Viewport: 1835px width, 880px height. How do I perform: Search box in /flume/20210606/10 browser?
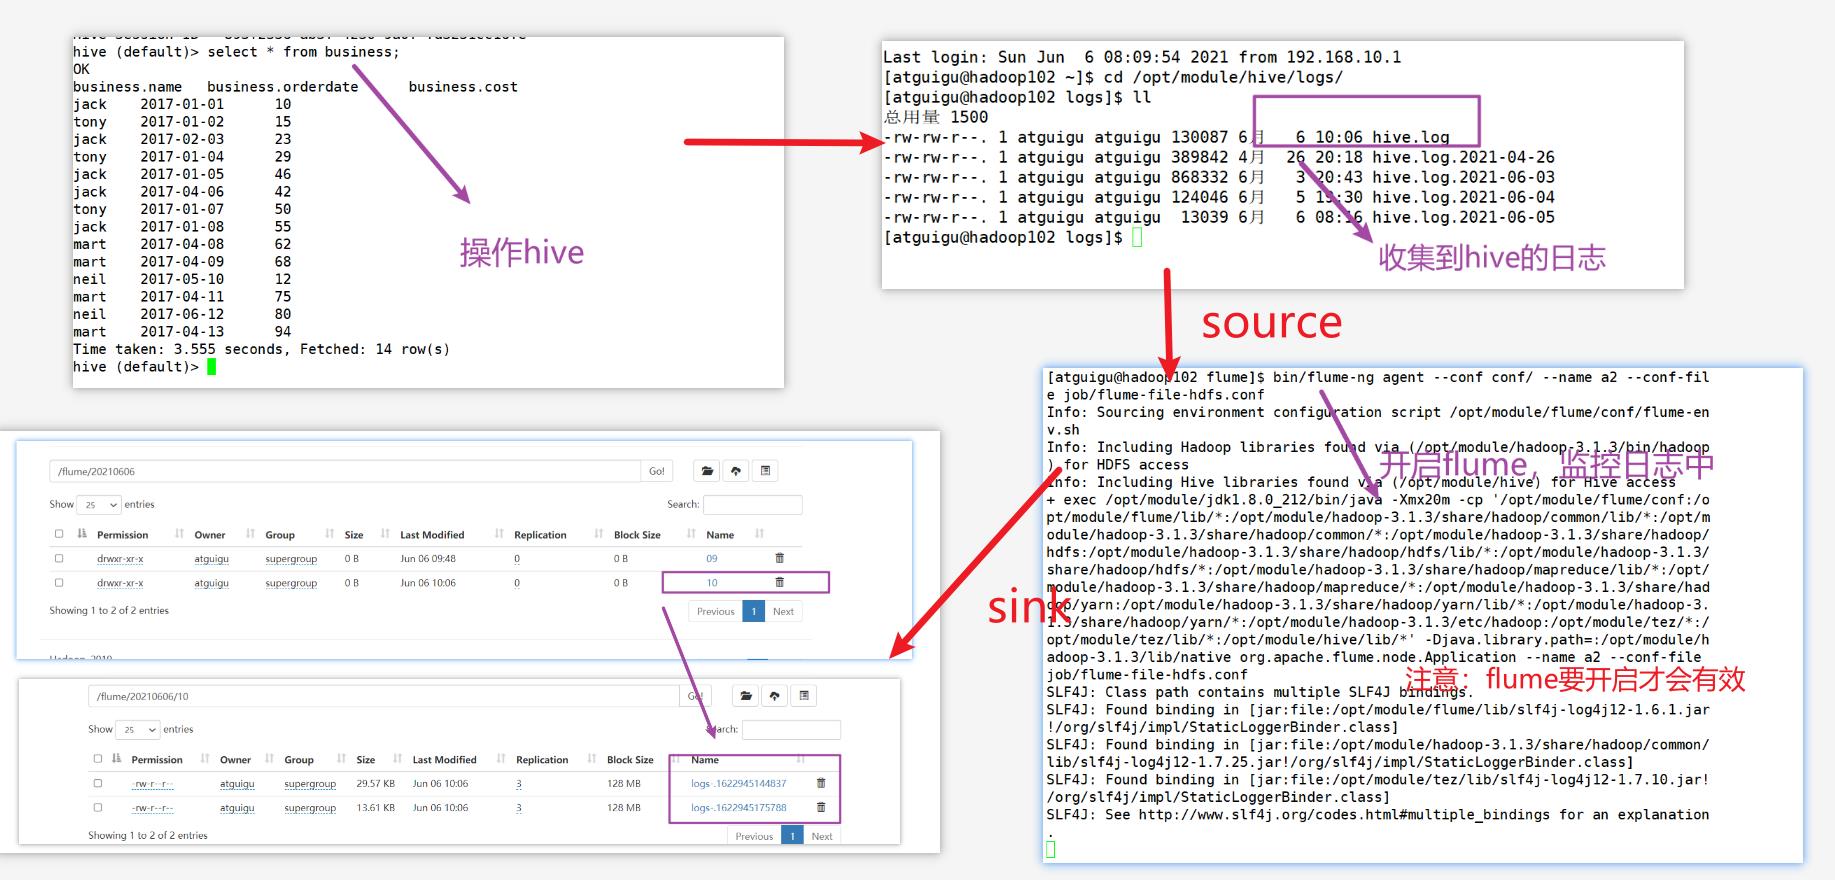(x=791, y=730)
